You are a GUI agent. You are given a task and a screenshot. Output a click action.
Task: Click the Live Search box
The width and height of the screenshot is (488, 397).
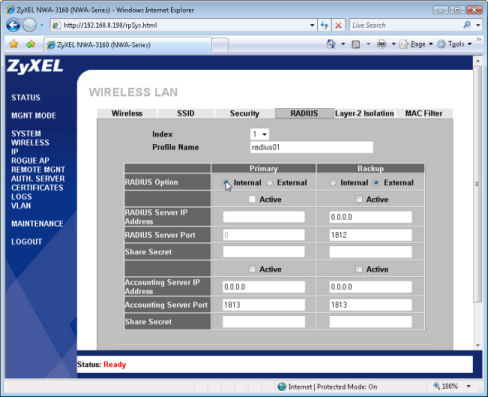tap(406, 25)
